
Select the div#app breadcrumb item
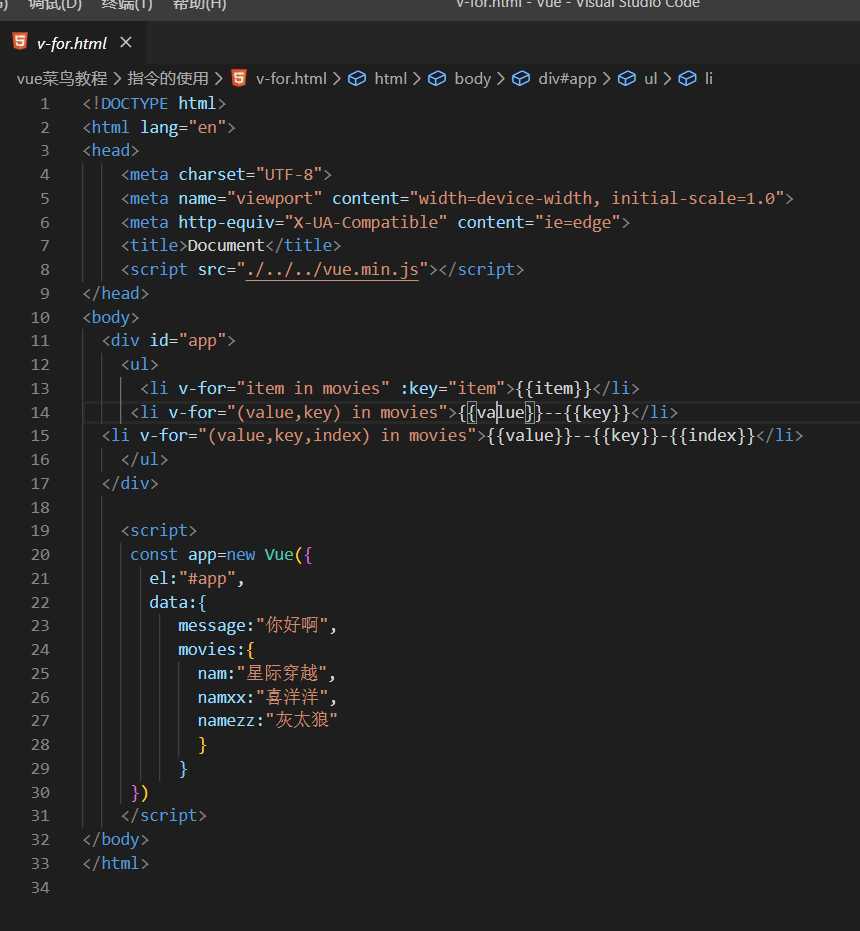tap(567, 78)
